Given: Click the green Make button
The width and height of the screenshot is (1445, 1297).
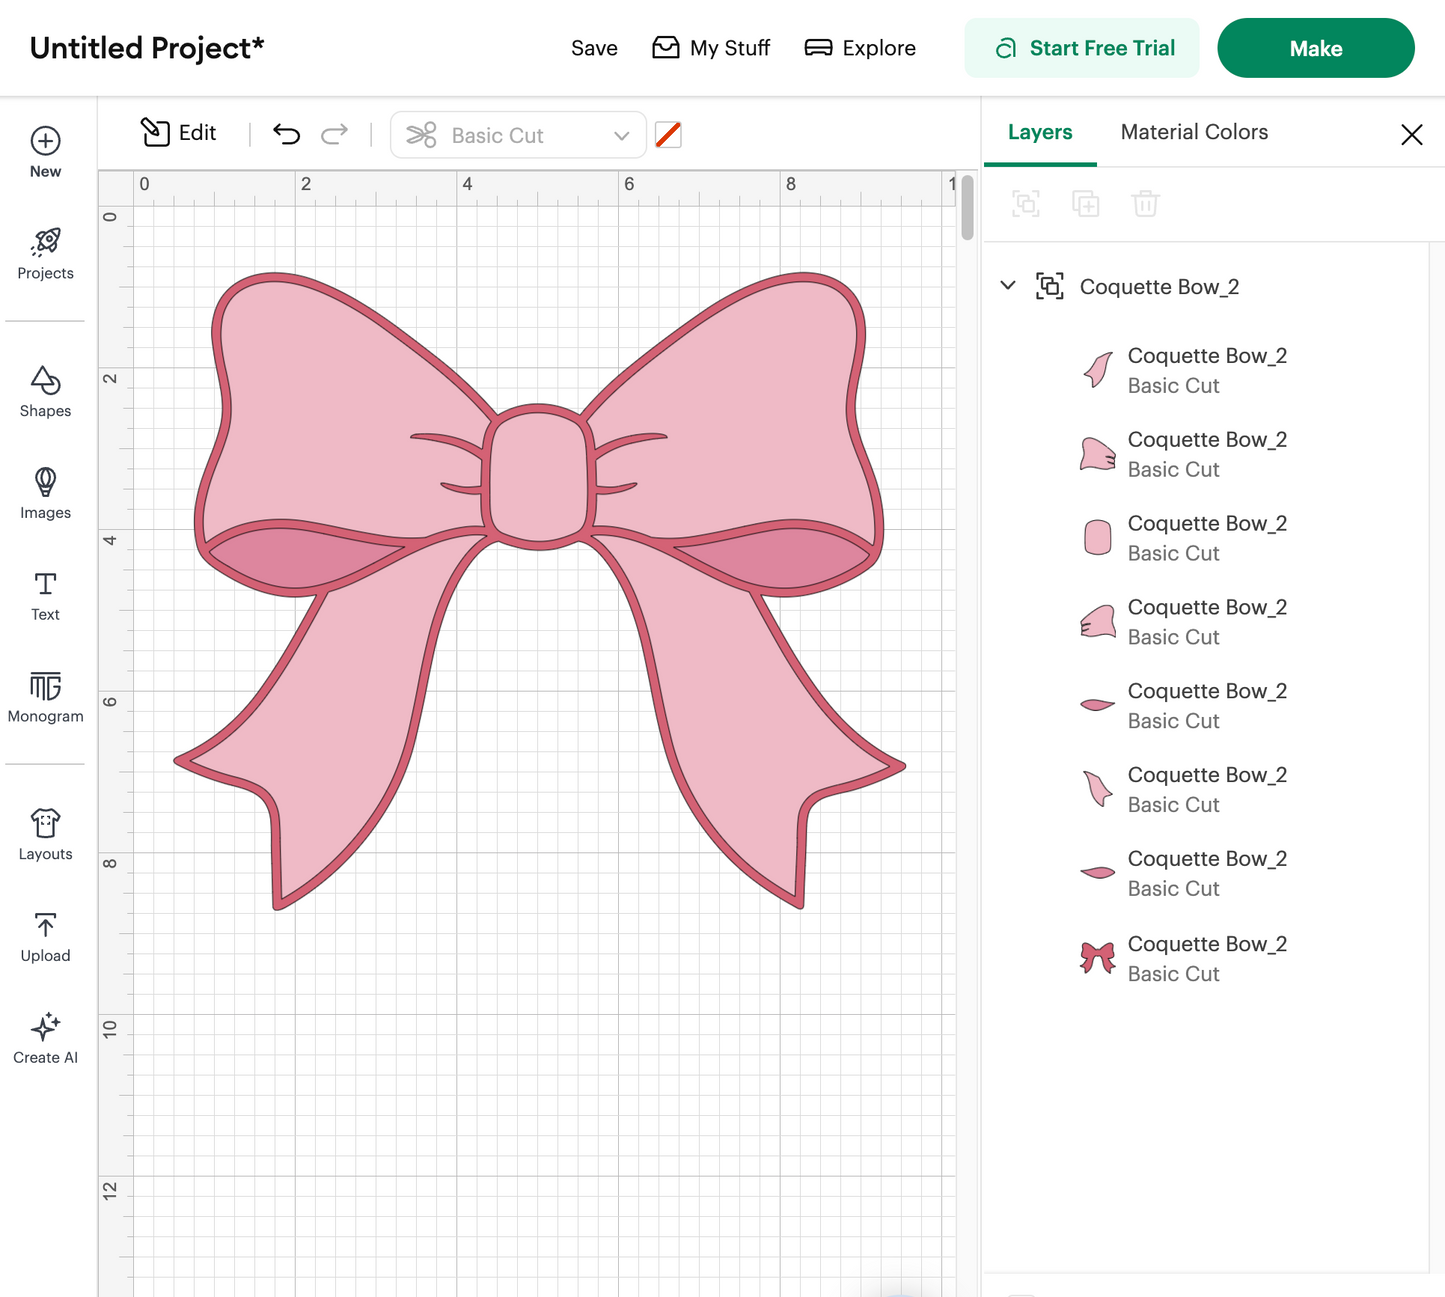Looking at the screenshot, I should (1316, 48).
